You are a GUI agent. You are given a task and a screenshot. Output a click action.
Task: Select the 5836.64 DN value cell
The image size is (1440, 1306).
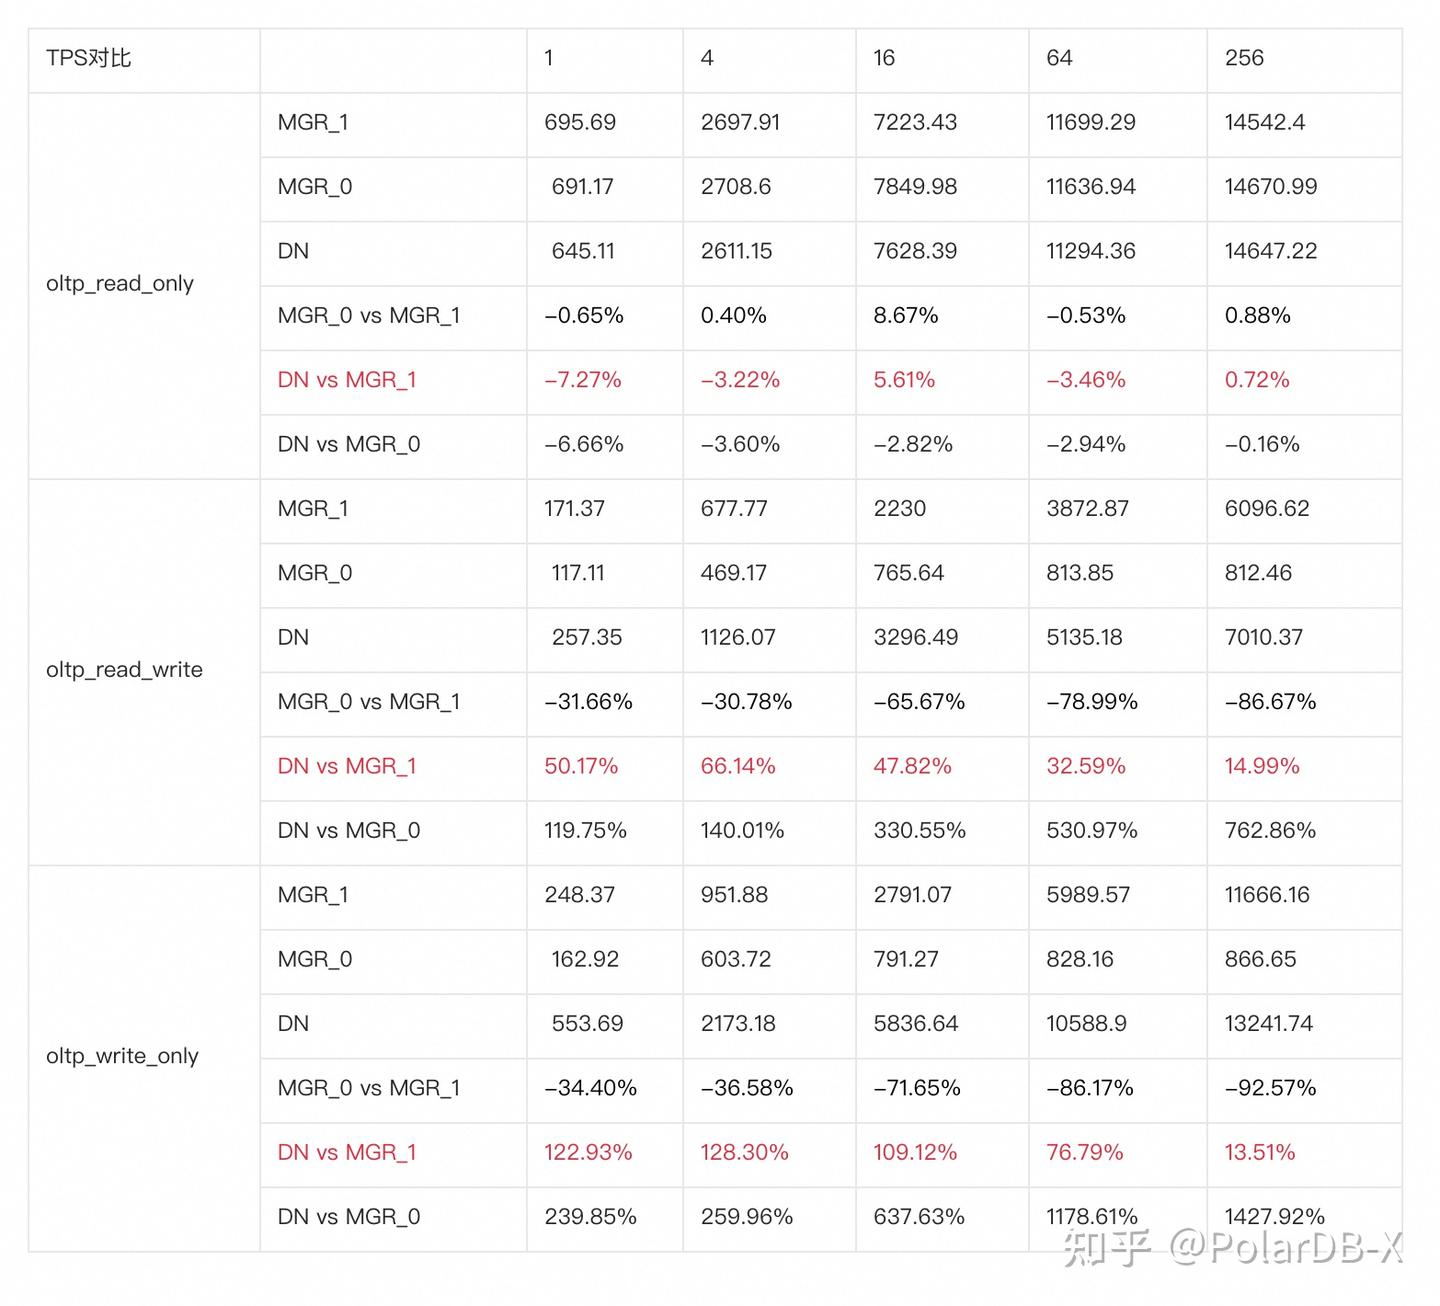point(916,1024)
